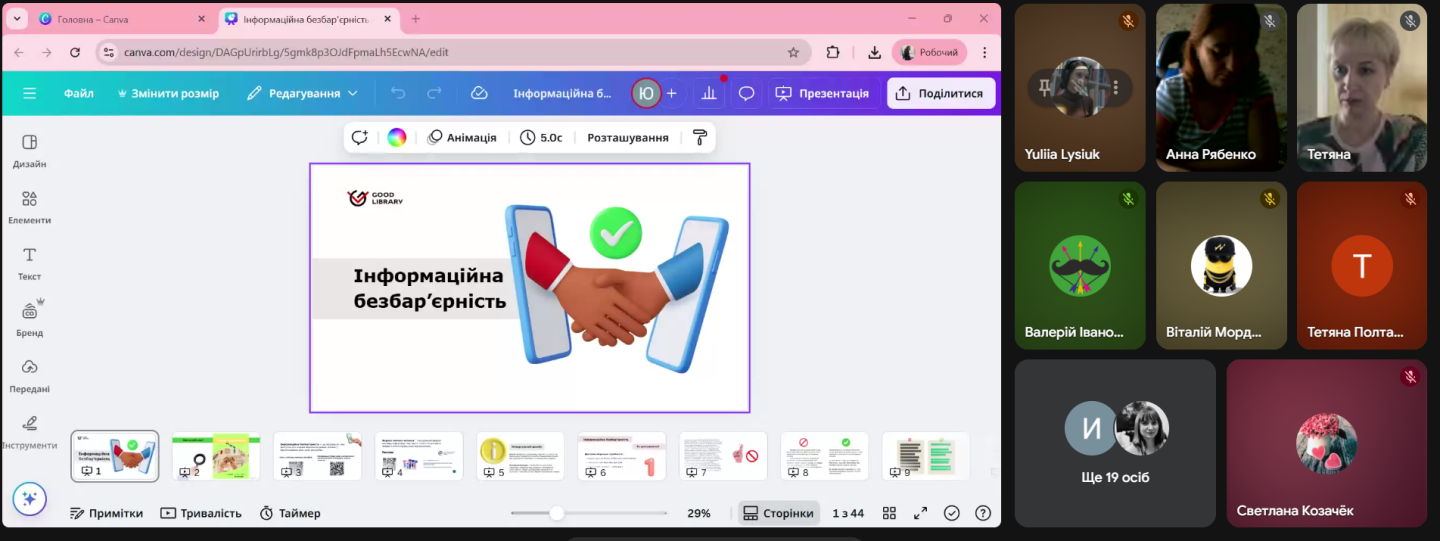Image resolution: width=1440 pixels, height=541 pixels.
Task: Open slide thumbnail 4
Action: point(419,457)
